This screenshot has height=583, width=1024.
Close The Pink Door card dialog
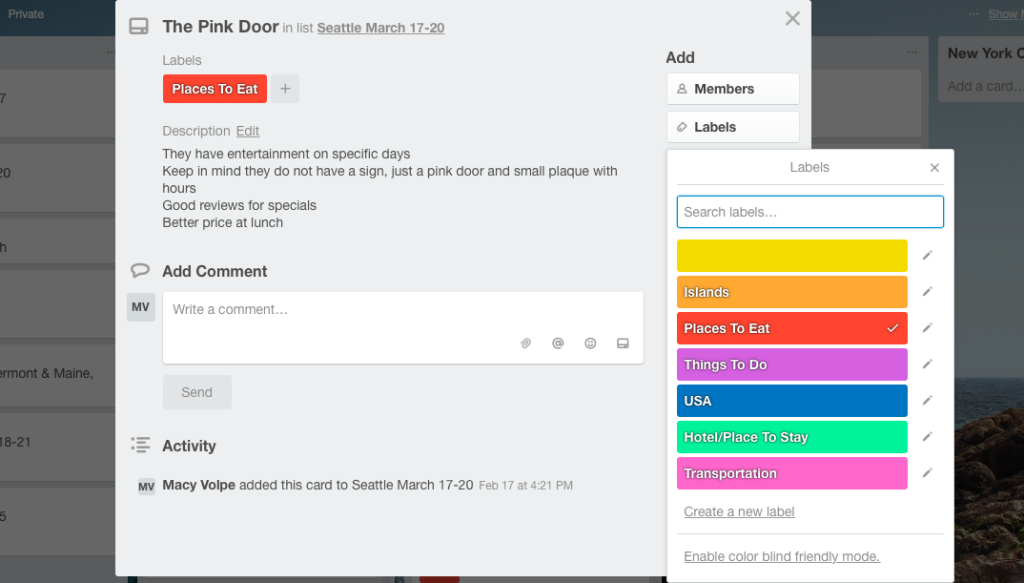[x=792, y=18]
